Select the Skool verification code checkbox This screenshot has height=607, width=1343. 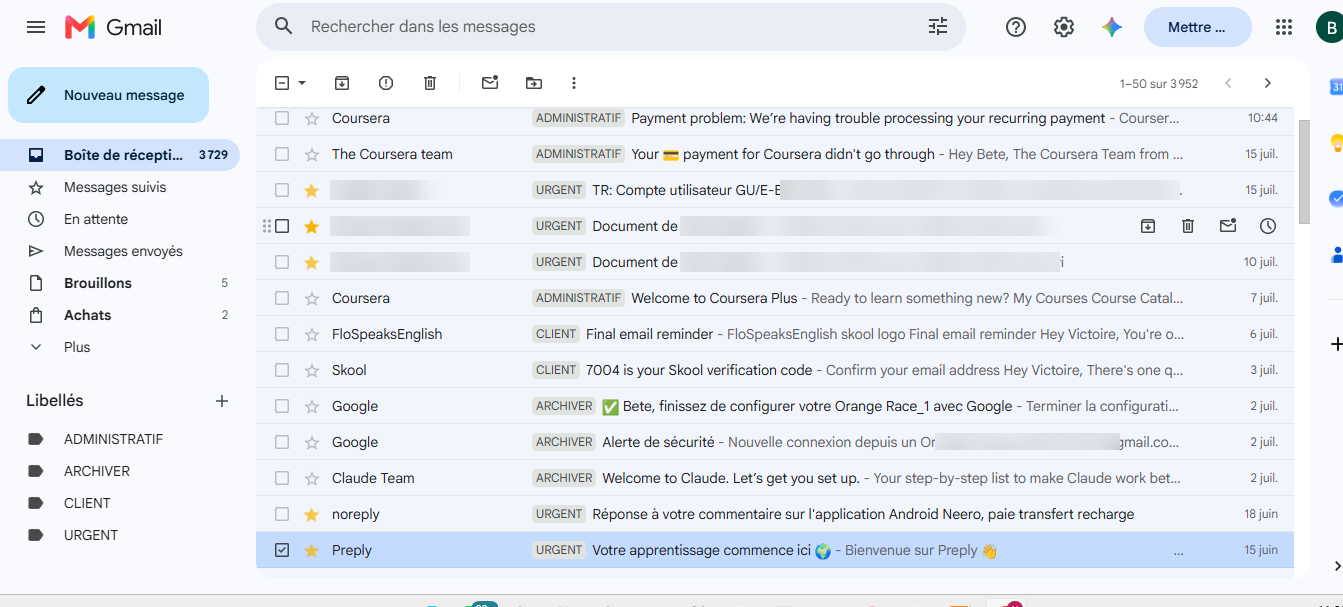tap(282, 370)
